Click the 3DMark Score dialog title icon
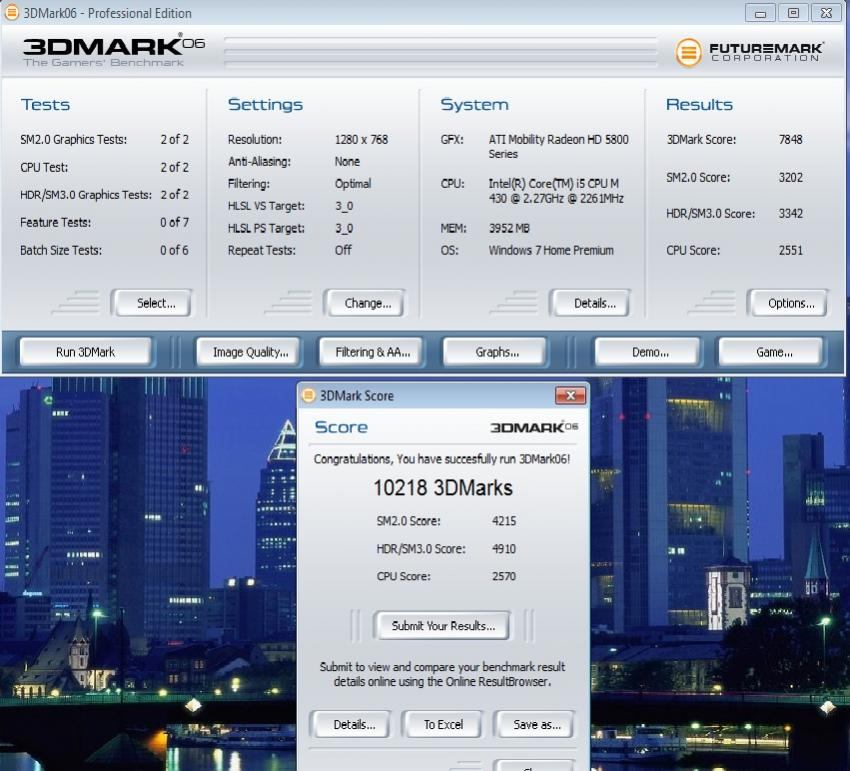The height and width of the screenshot is (771, 850). click(308, 395)
